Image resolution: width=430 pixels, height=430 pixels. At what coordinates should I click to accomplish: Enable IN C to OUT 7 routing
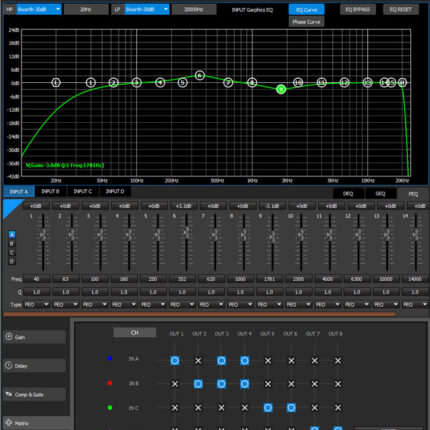[314, 407]
